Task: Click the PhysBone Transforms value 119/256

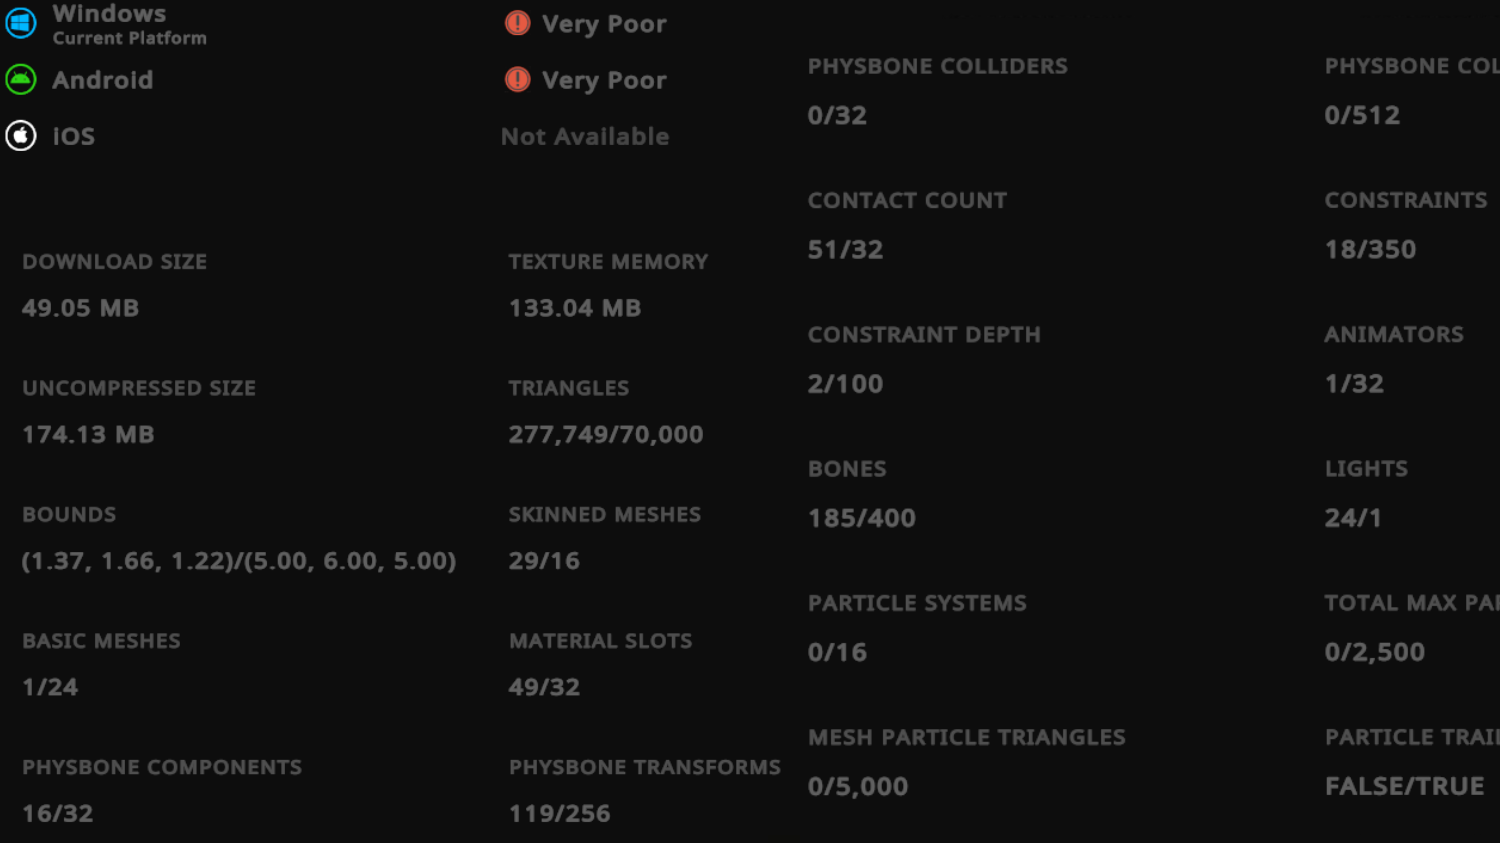Action: [x=559, y=813]
